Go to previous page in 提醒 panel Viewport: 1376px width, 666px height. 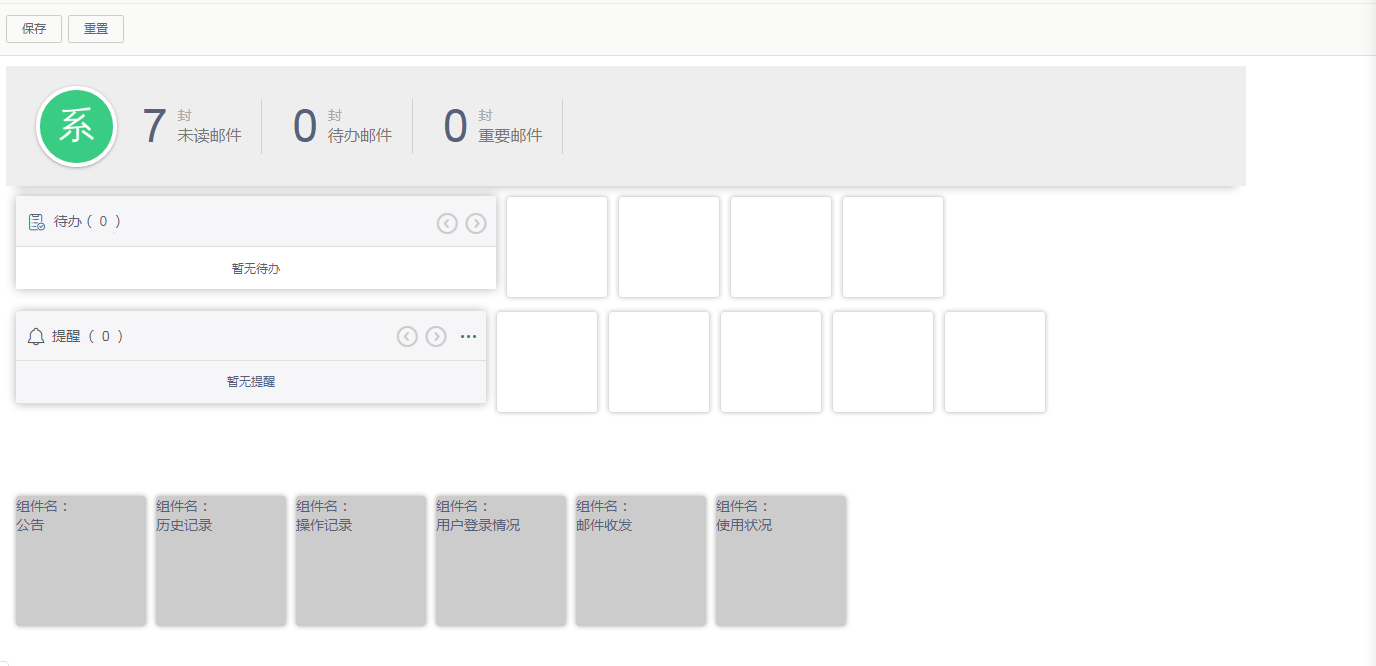pyautogui.click(x=407, y=337)
